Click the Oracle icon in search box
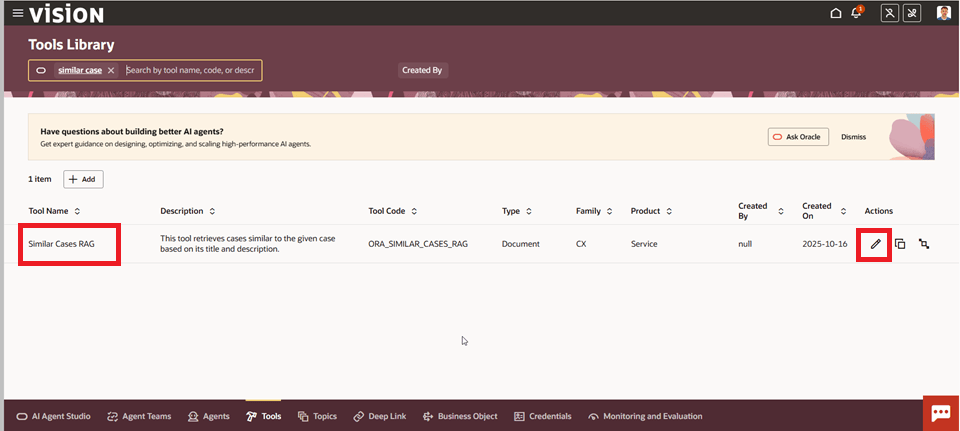 pos(41,70)
